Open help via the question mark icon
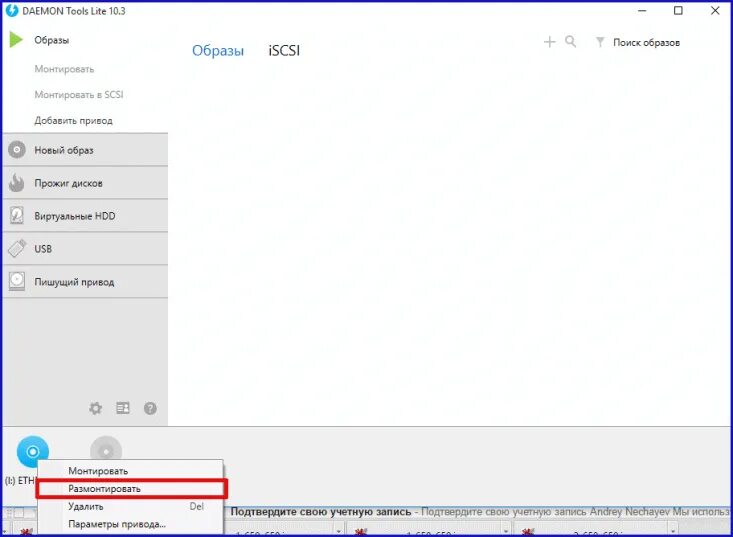733x537 pixels. 150,408
